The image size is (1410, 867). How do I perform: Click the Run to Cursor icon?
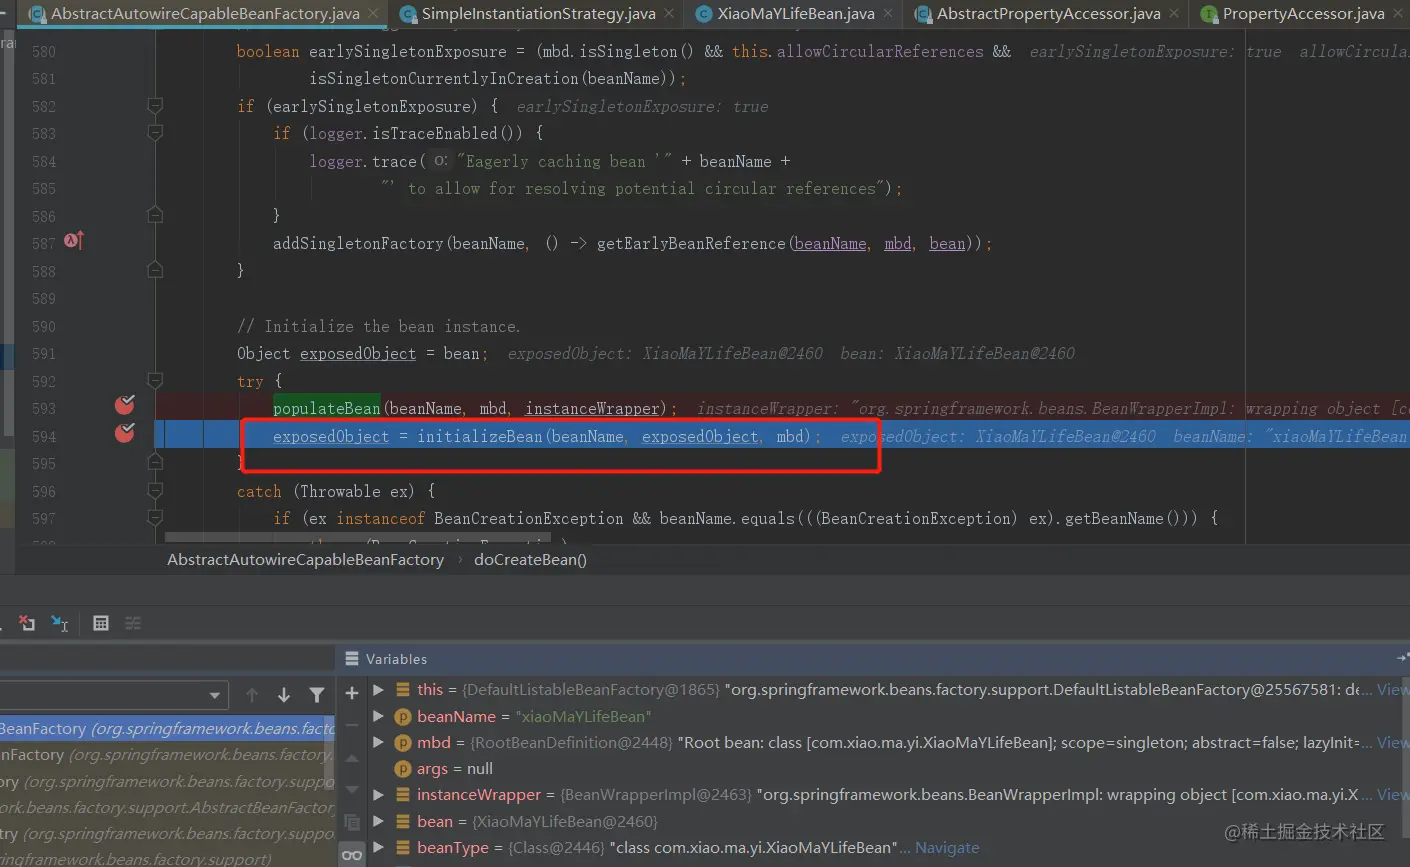tap(60, 623)
